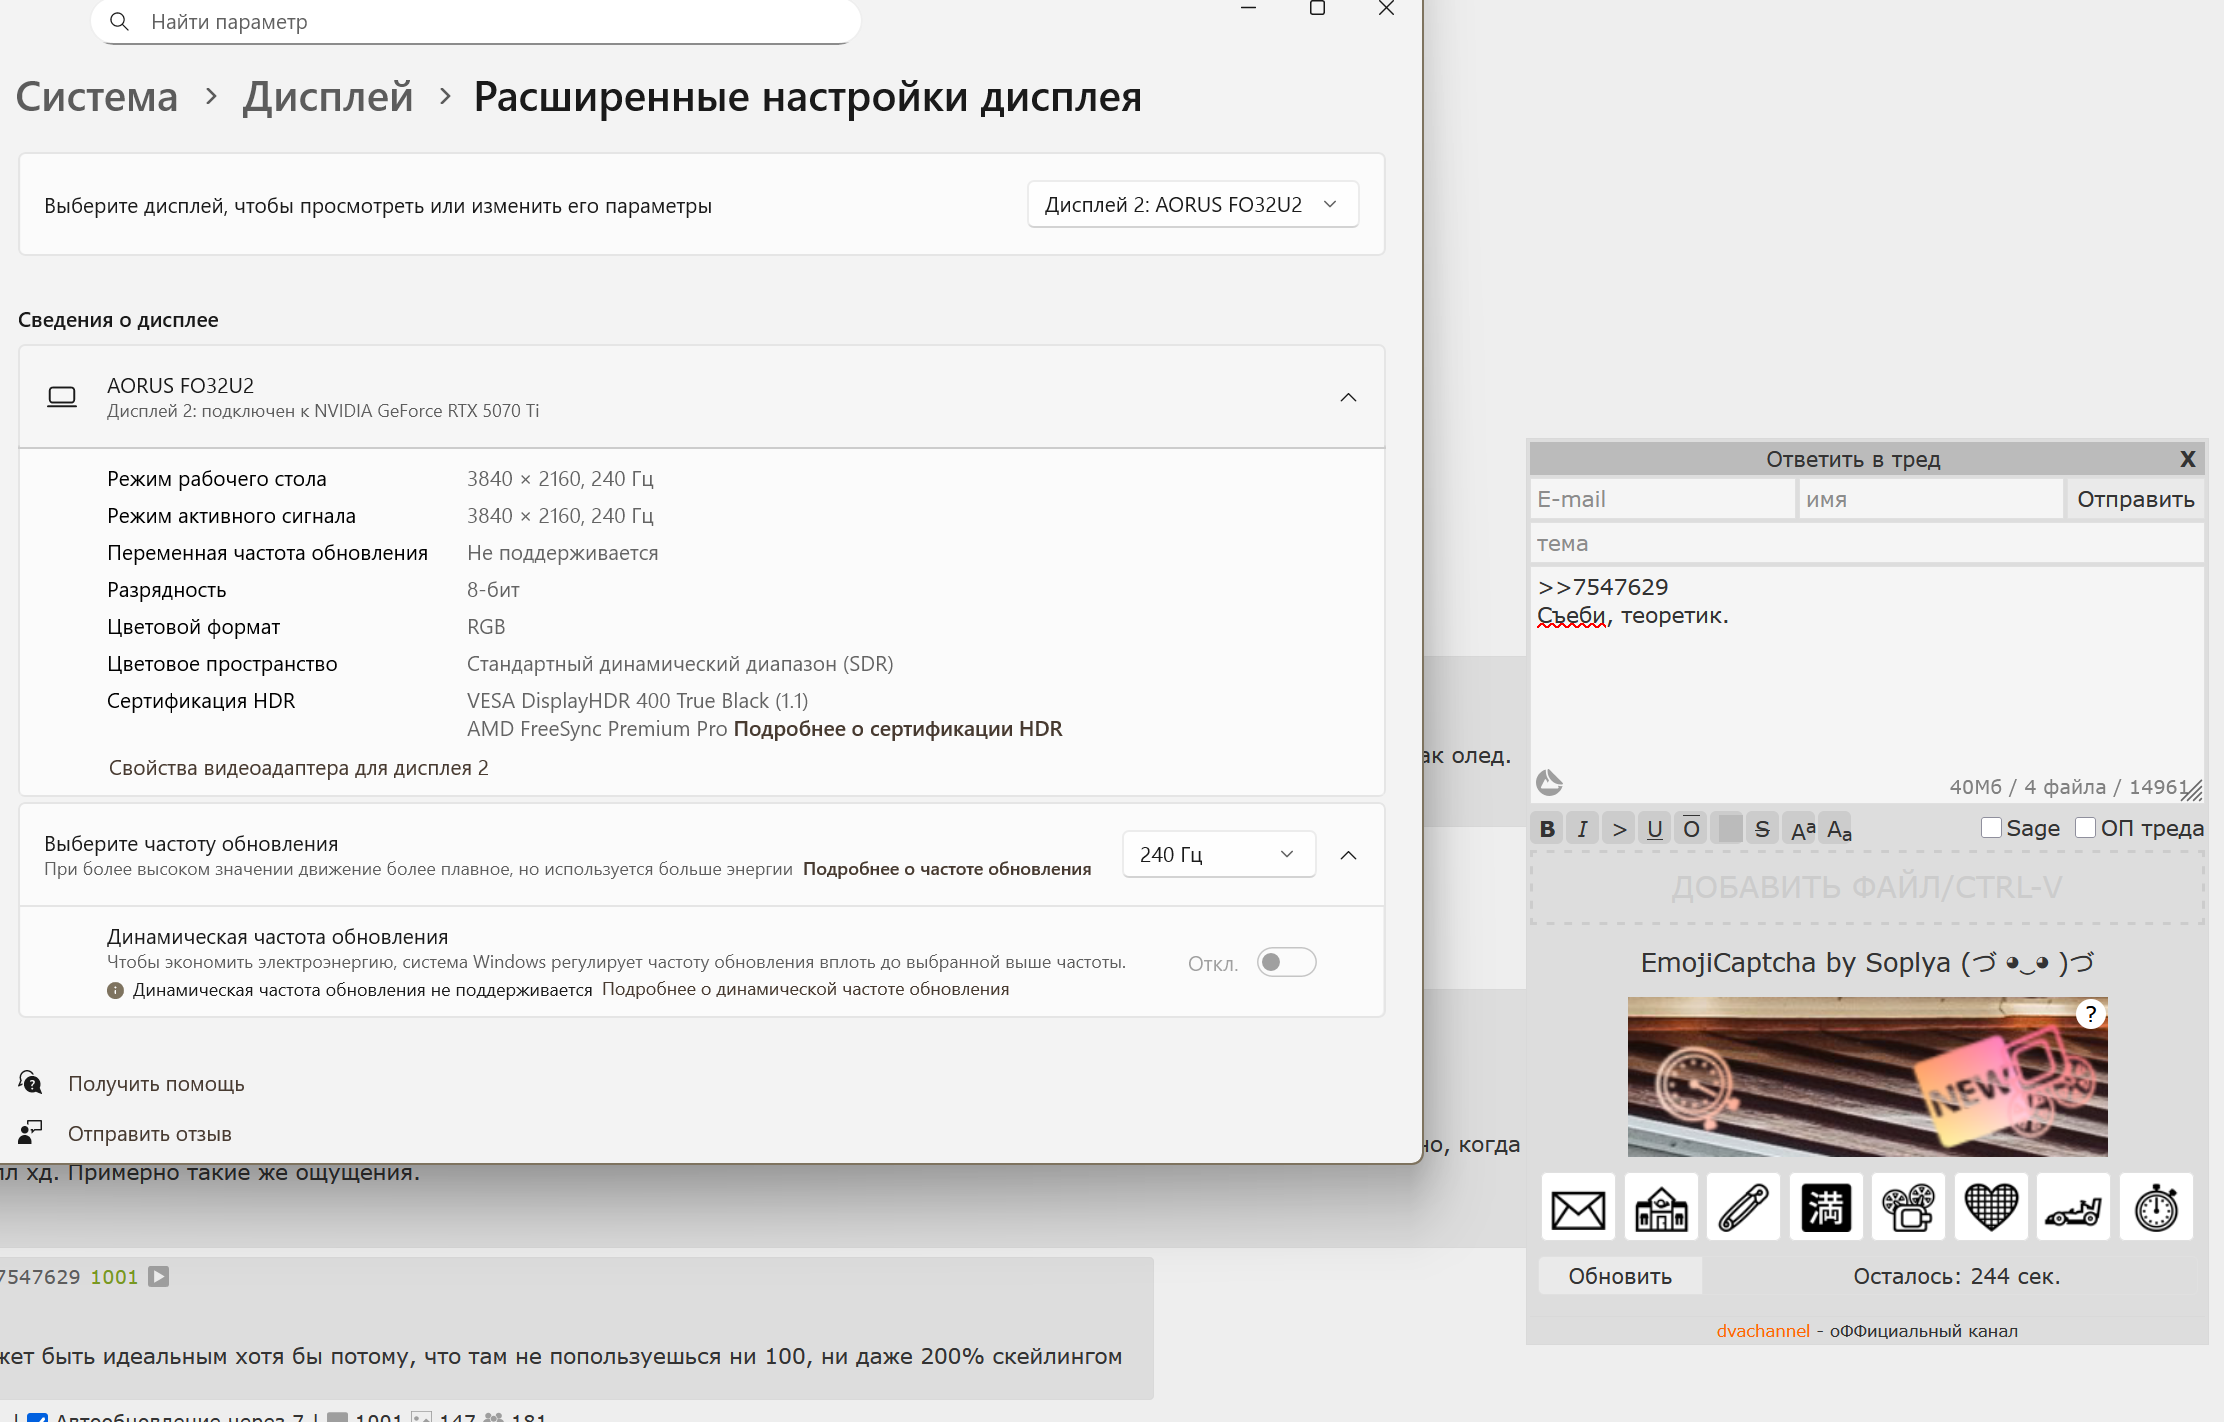
Task: Select the film projector emoji option
Action: pyautogui.click(x=1908, y=1207)
